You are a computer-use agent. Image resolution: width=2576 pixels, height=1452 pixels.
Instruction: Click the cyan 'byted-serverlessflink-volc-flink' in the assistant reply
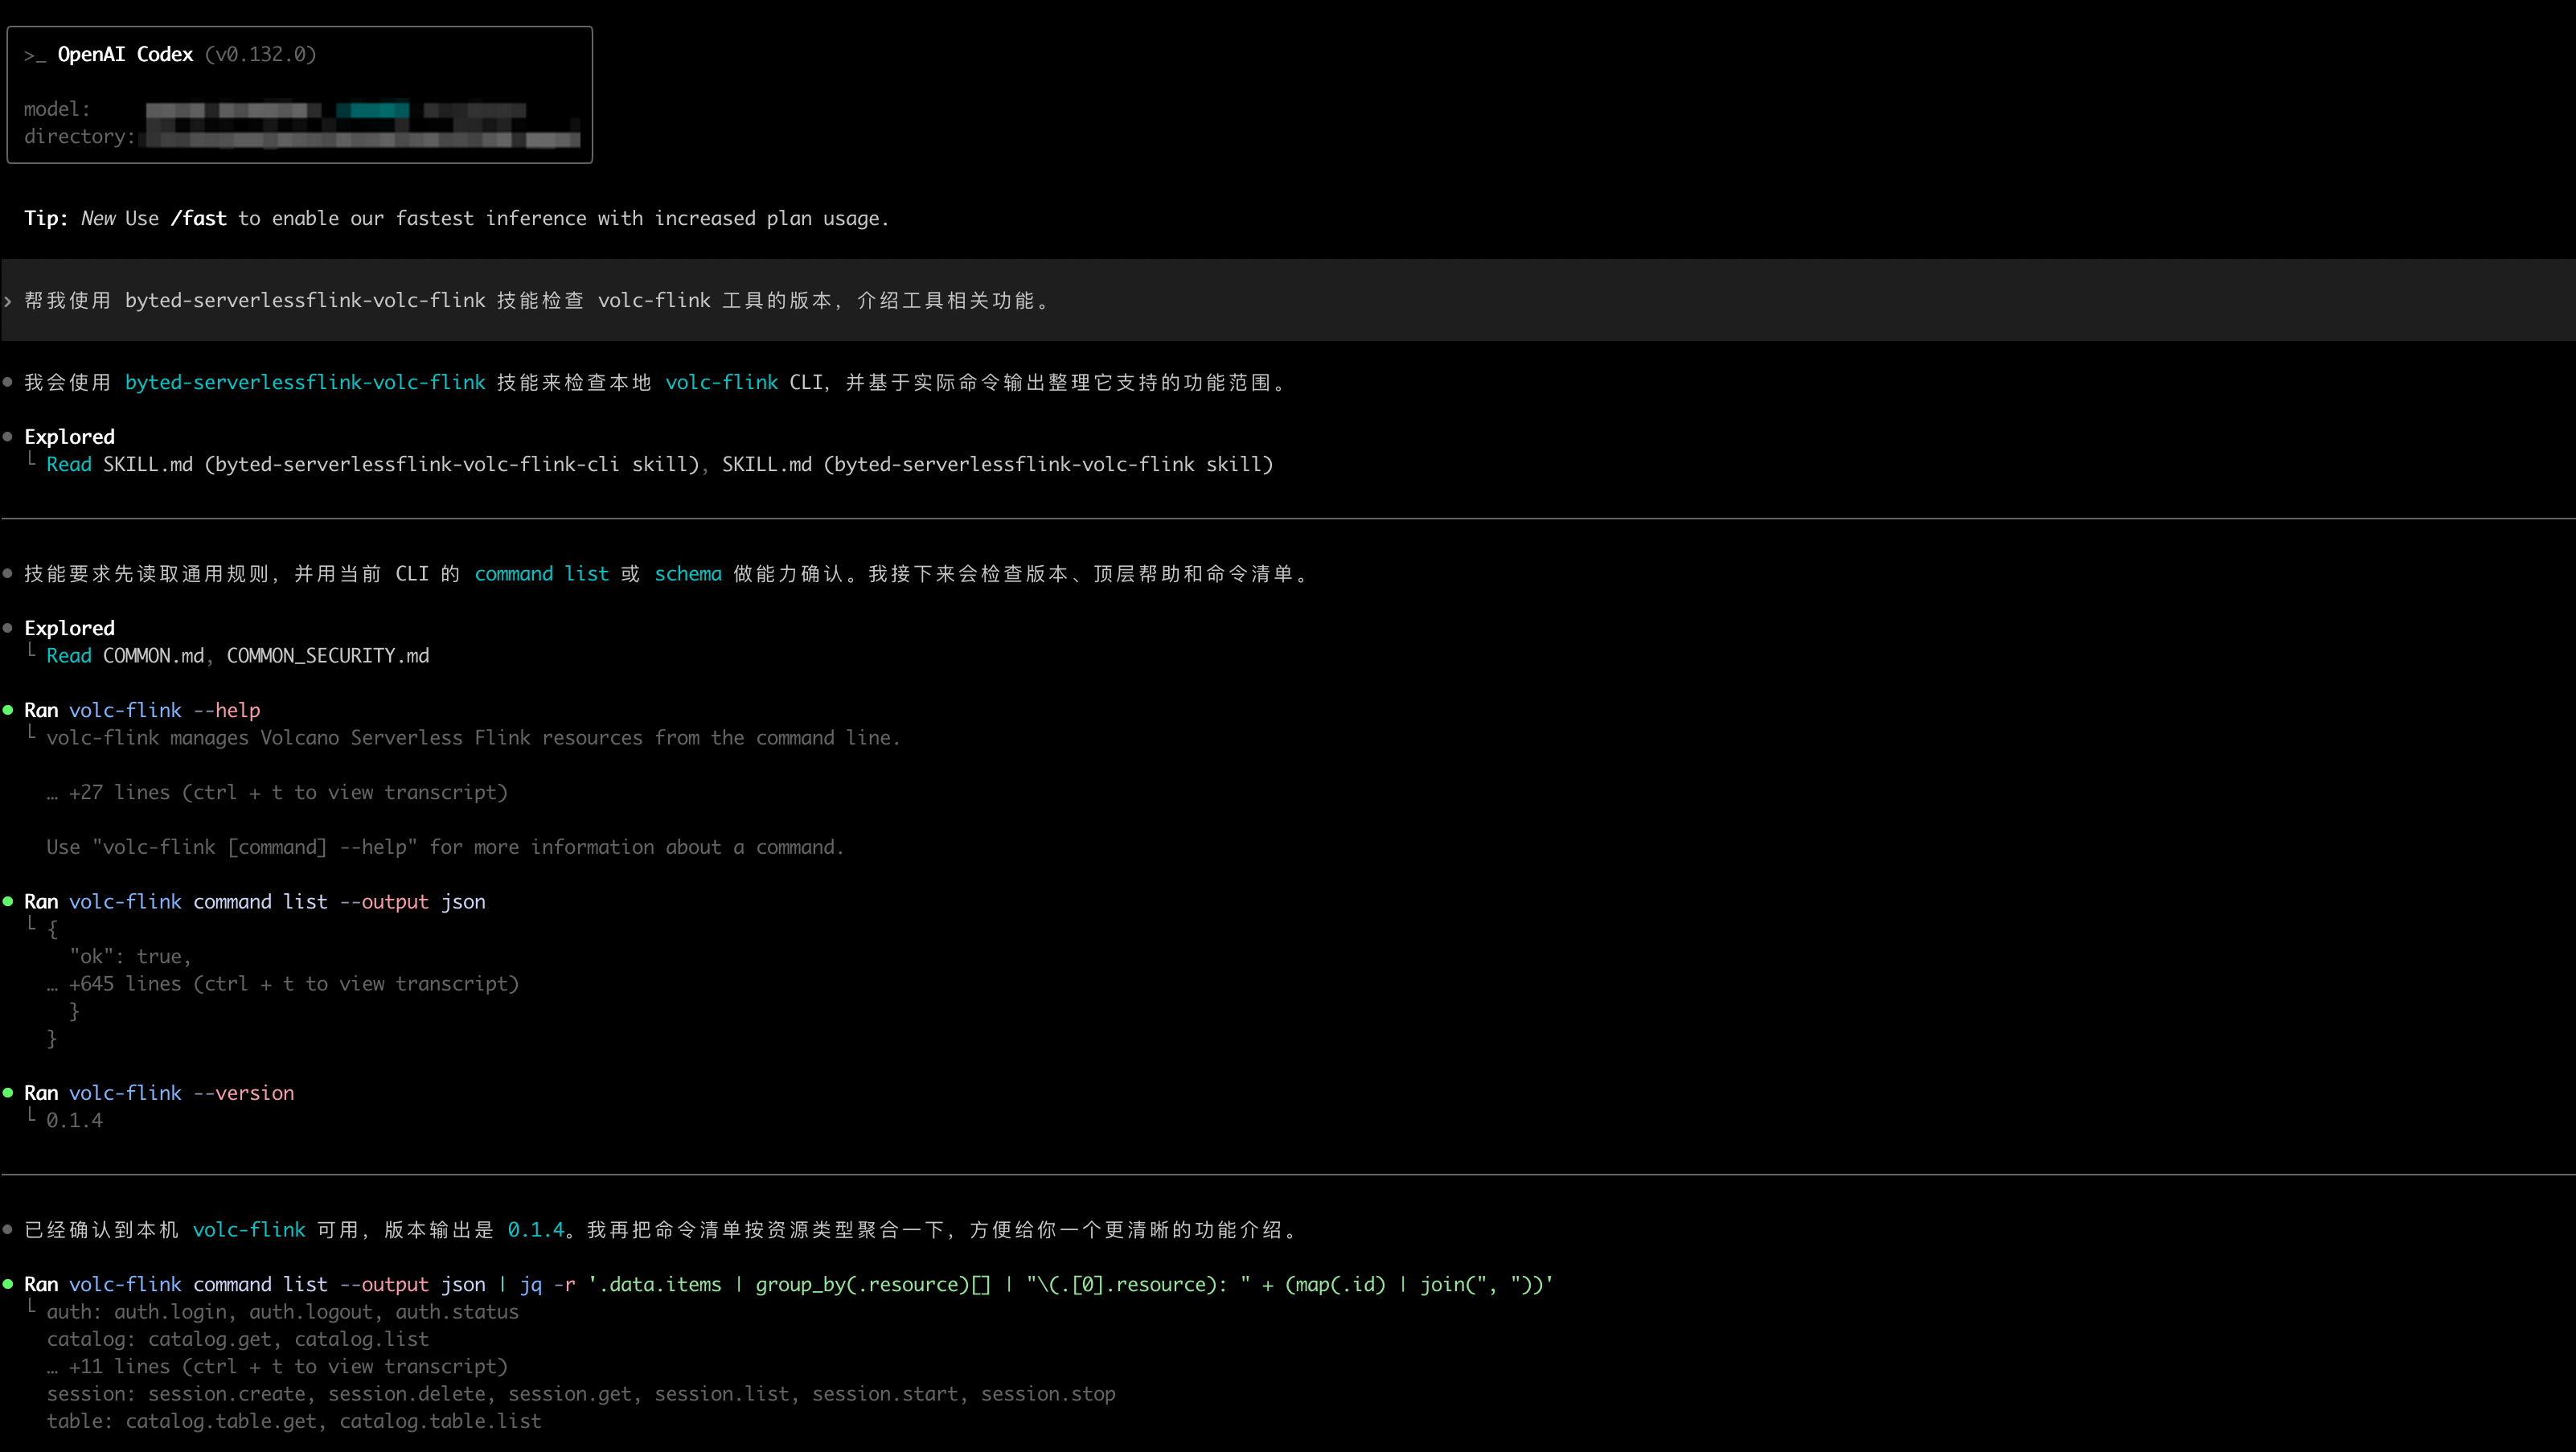305,382
